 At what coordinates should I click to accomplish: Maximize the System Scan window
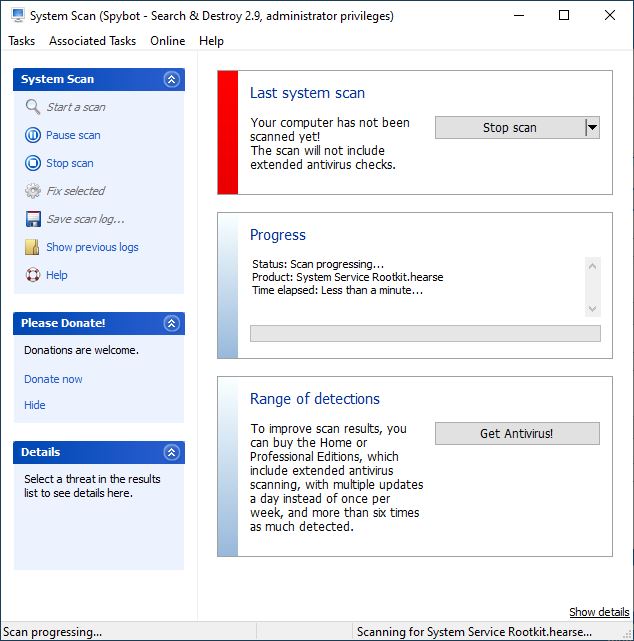click(564, 16)
